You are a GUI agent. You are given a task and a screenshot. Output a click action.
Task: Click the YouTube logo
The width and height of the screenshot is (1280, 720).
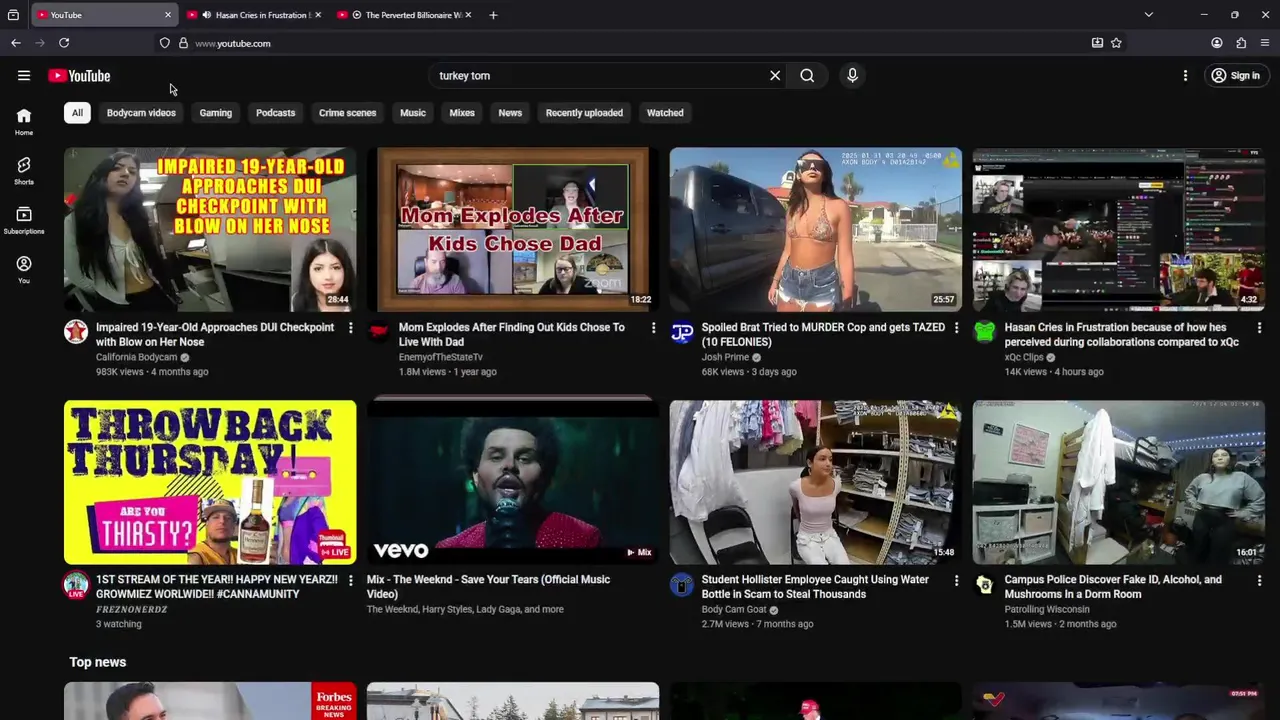[79, 76]
